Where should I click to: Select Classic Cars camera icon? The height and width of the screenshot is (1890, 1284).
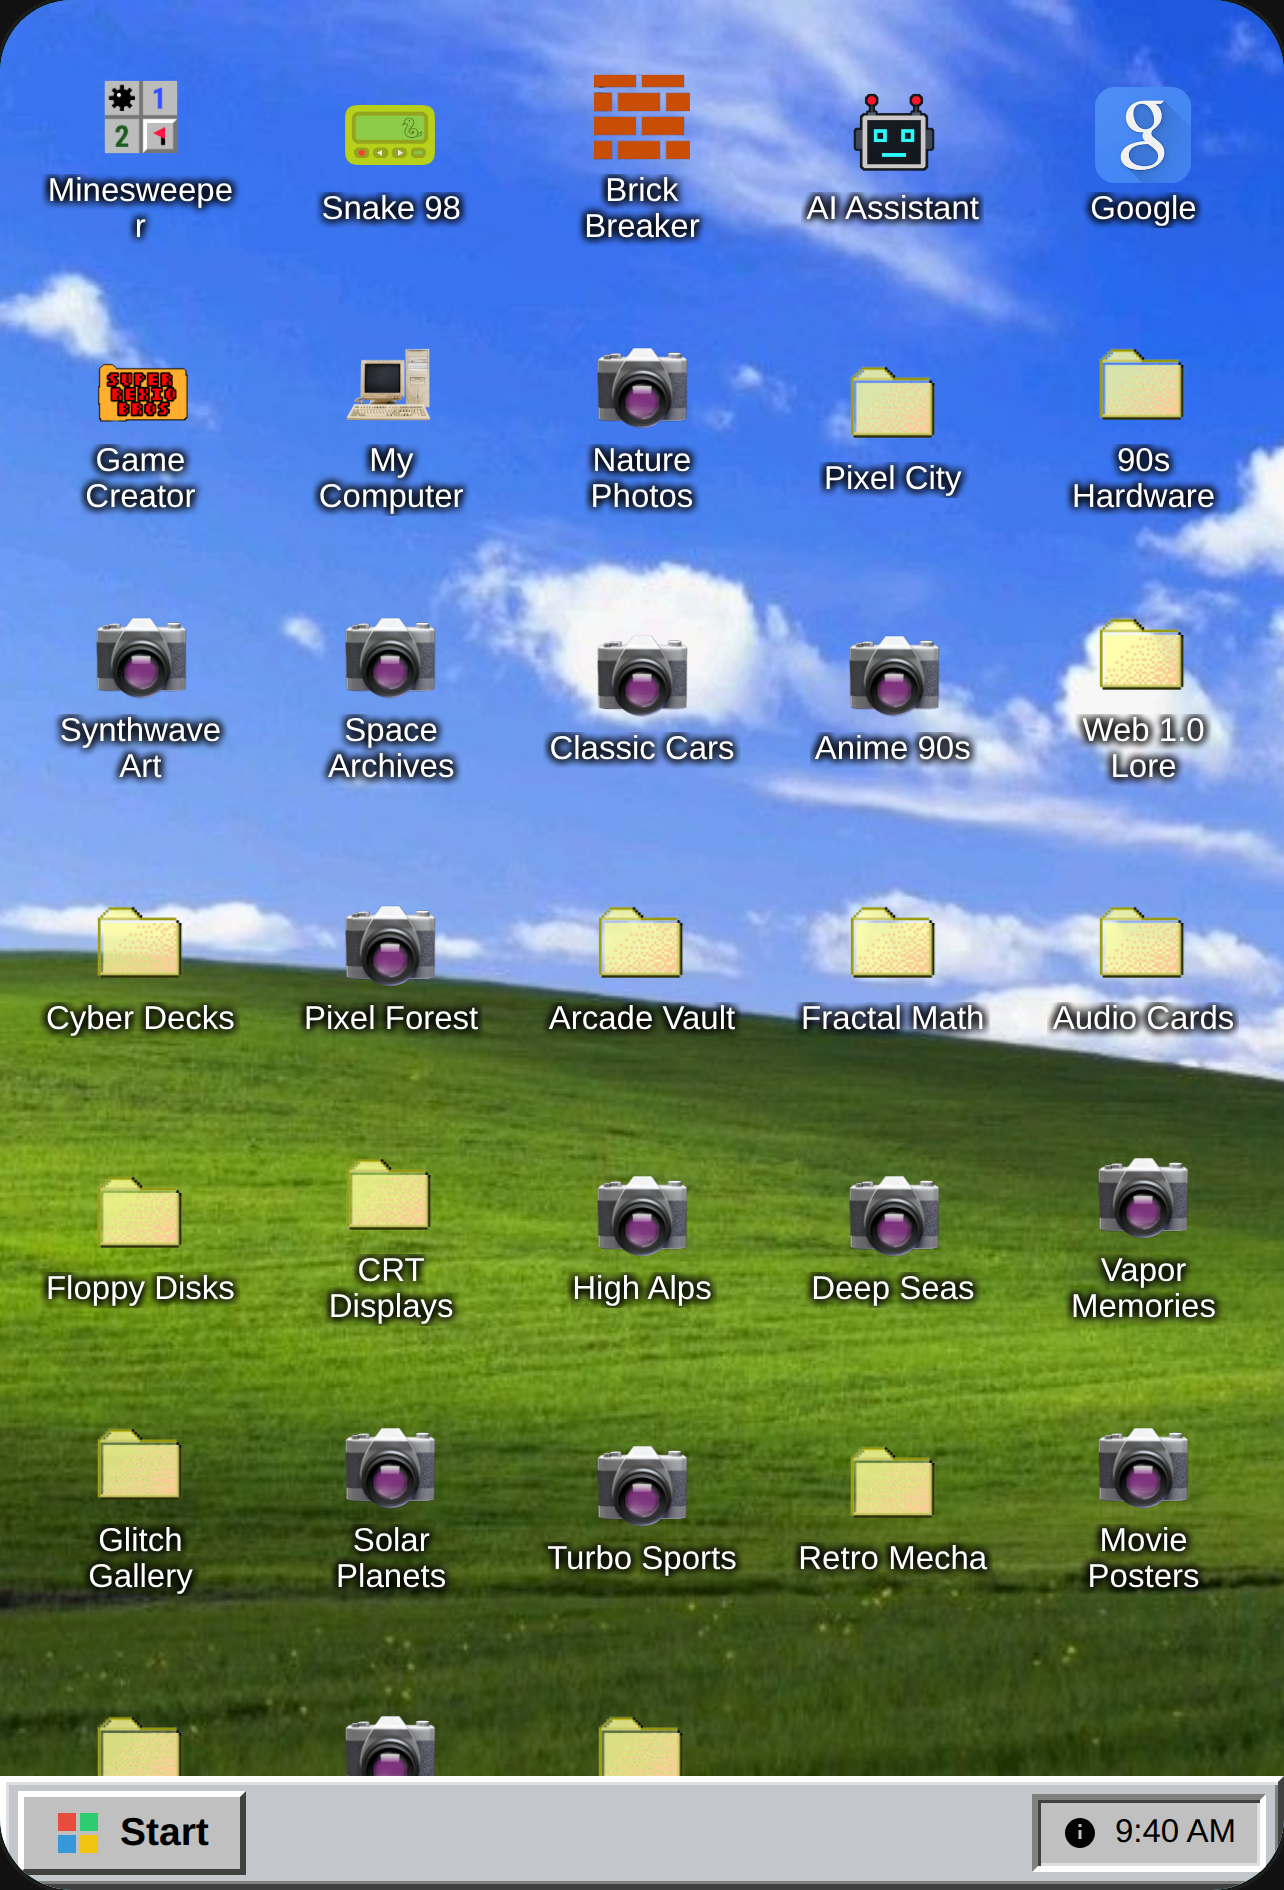coord(642,675)
